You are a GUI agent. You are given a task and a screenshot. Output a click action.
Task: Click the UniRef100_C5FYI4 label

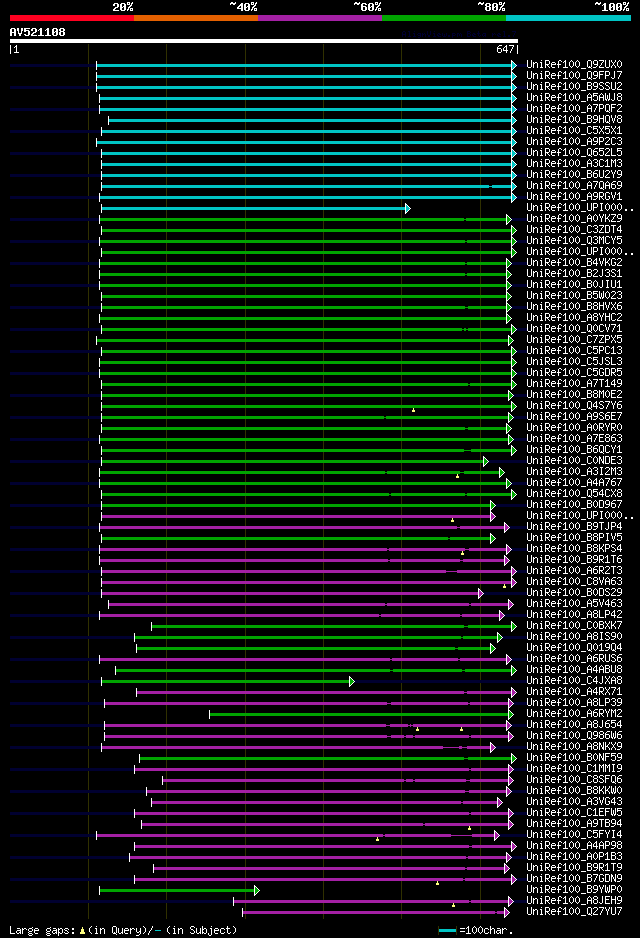point(574,835)
